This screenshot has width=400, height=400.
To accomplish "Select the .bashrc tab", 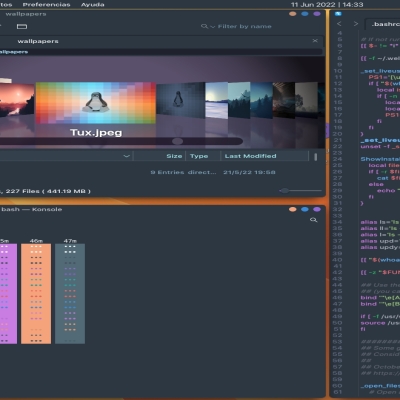I will point(384,24).
